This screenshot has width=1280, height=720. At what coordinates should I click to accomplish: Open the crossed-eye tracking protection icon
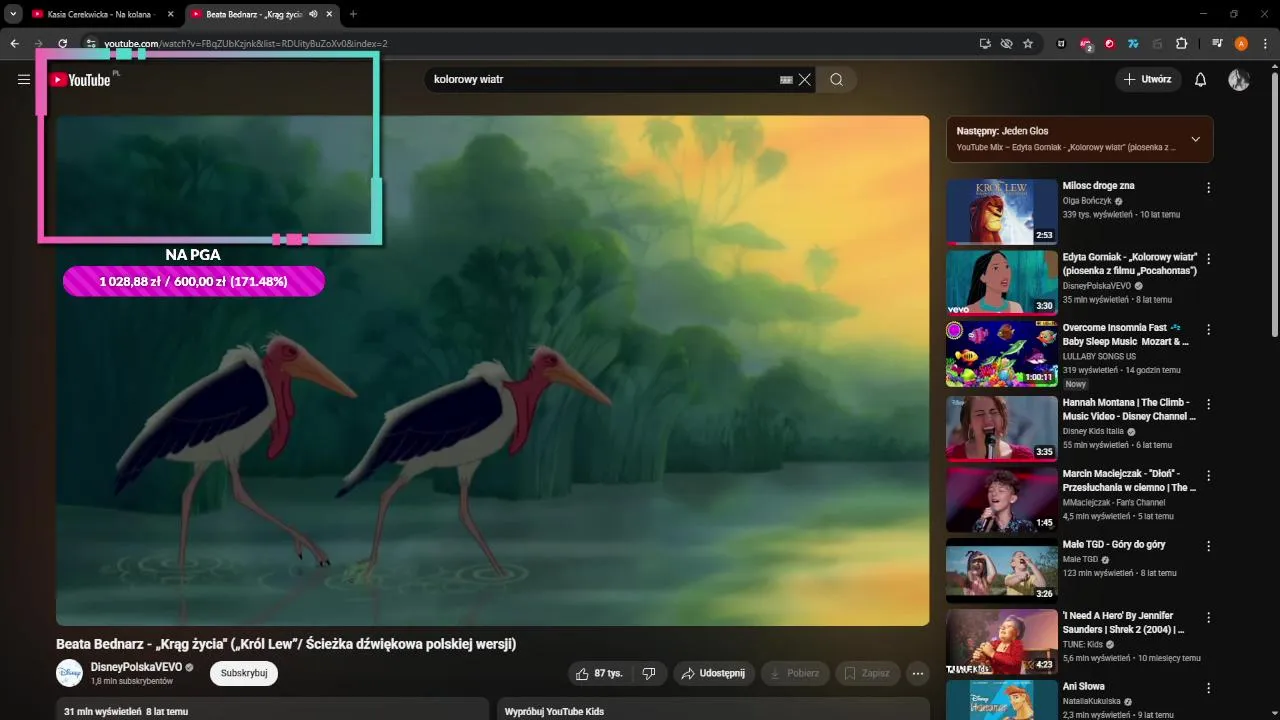point(1006,44)
